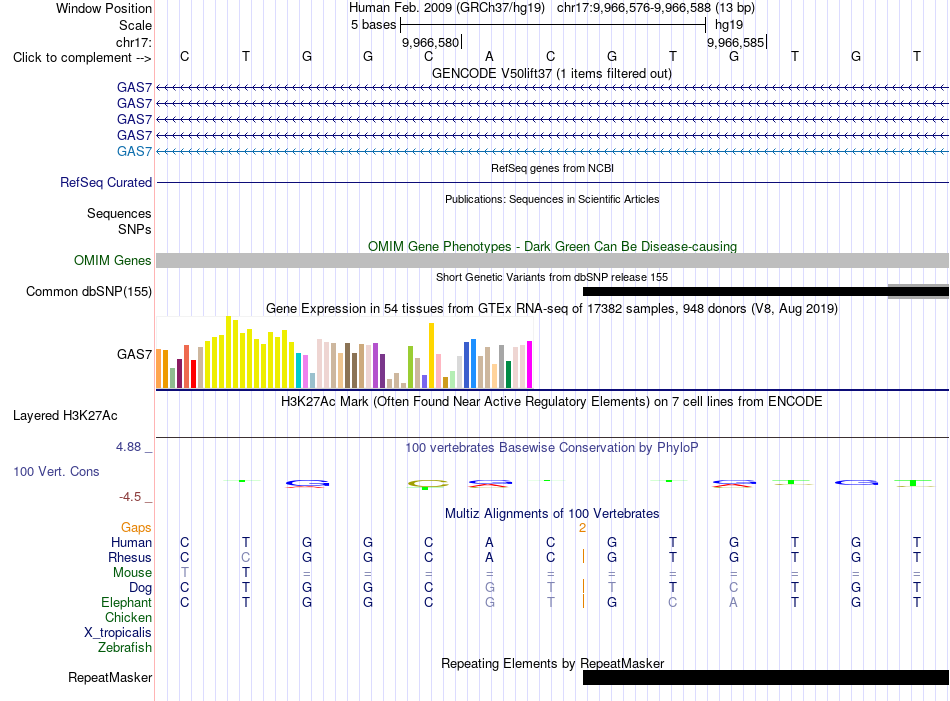The image size is (950, 701).
Task: Click the orange gap count '2'
Action: tap(582, 528)
